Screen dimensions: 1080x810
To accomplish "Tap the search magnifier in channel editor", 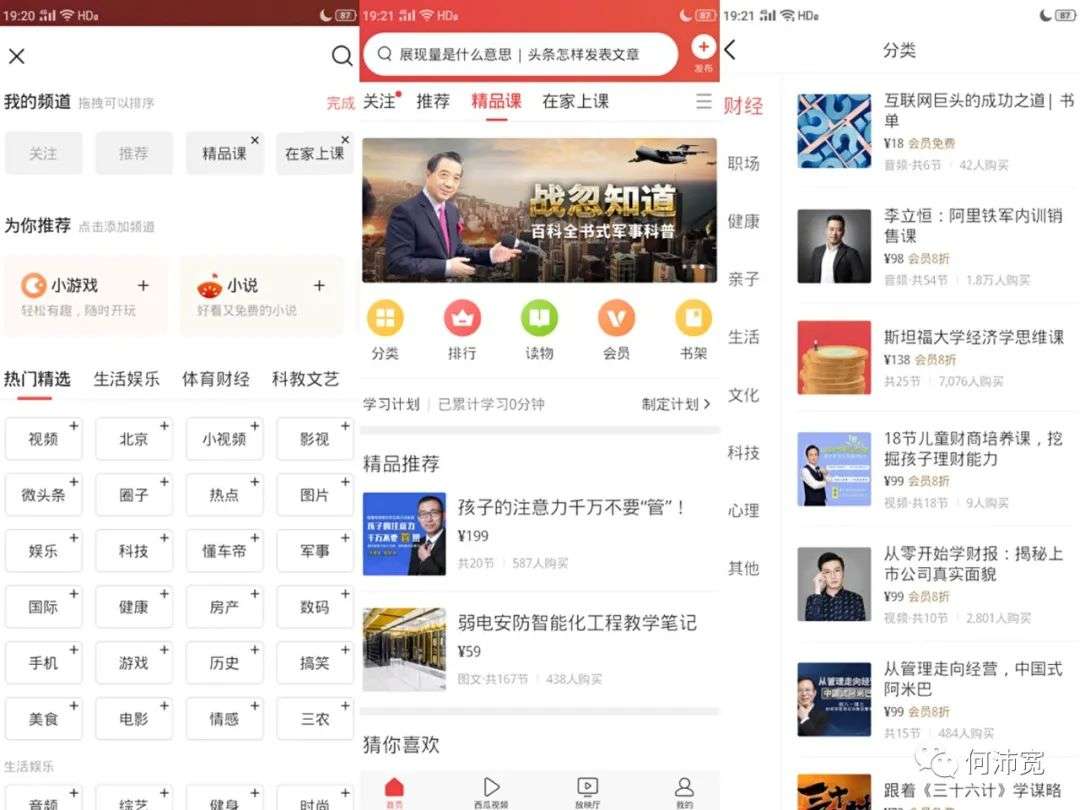I will click(342, 56).
